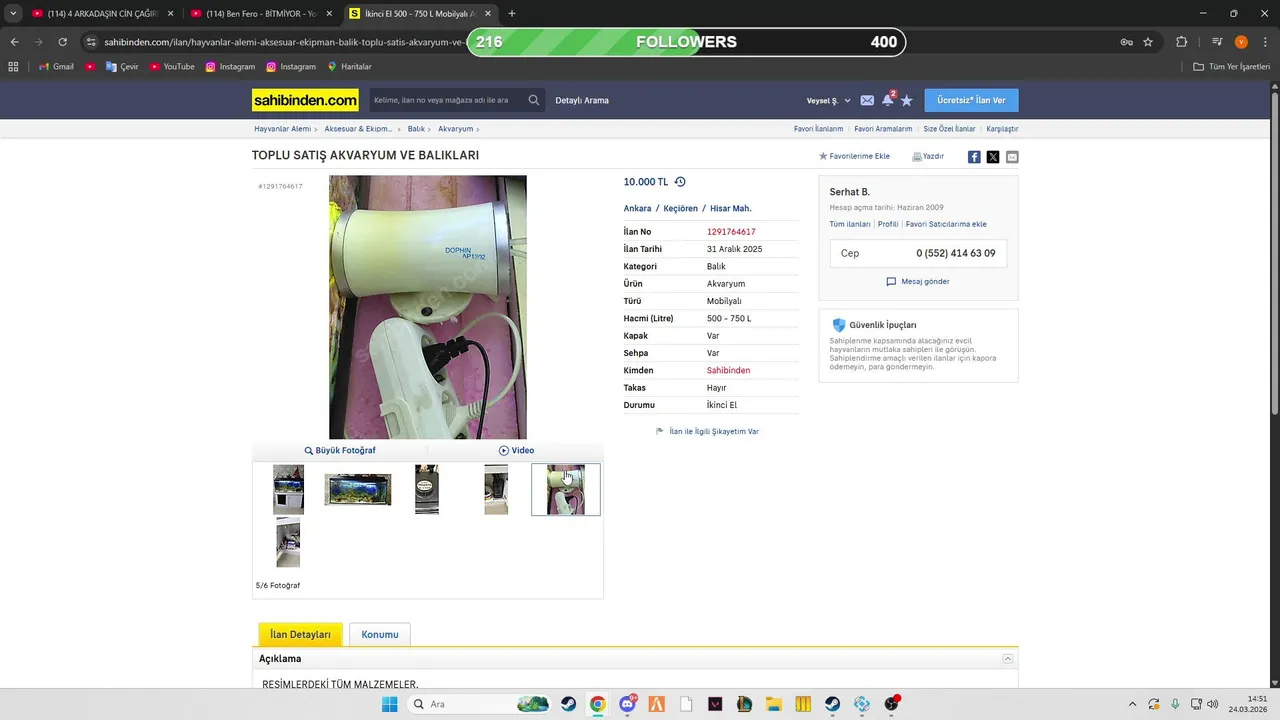Open Gmail bookmark

56,67
